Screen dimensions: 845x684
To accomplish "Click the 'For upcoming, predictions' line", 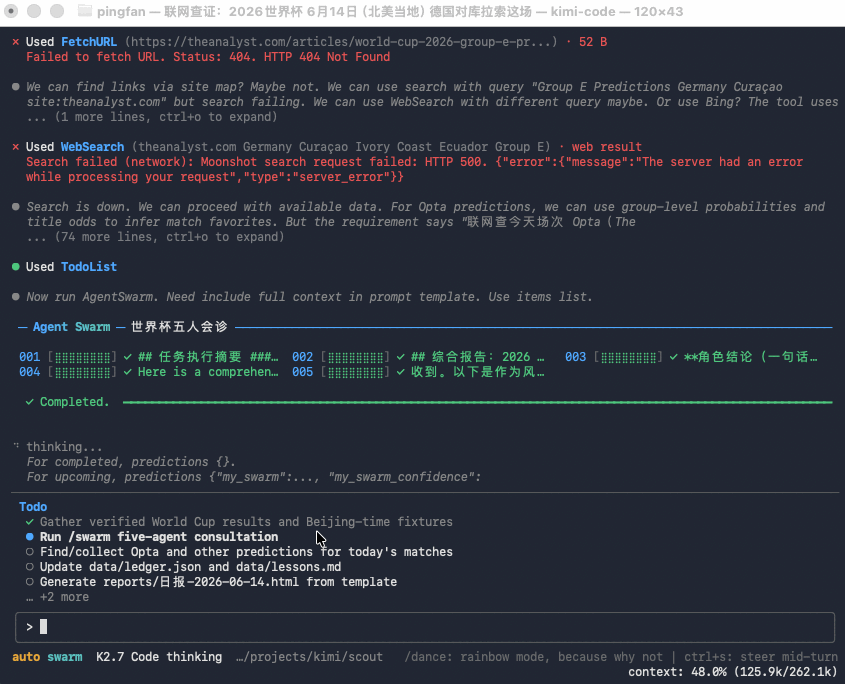I will click(x=254, y=477).
